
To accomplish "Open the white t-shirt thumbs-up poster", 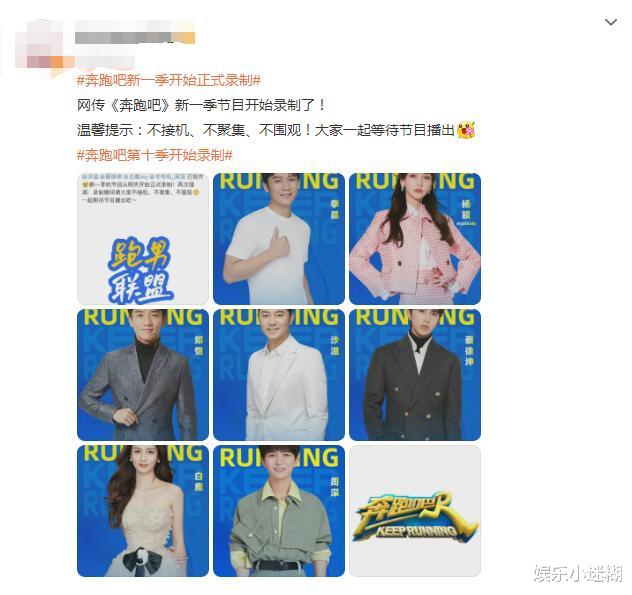I will coord(279,239).
